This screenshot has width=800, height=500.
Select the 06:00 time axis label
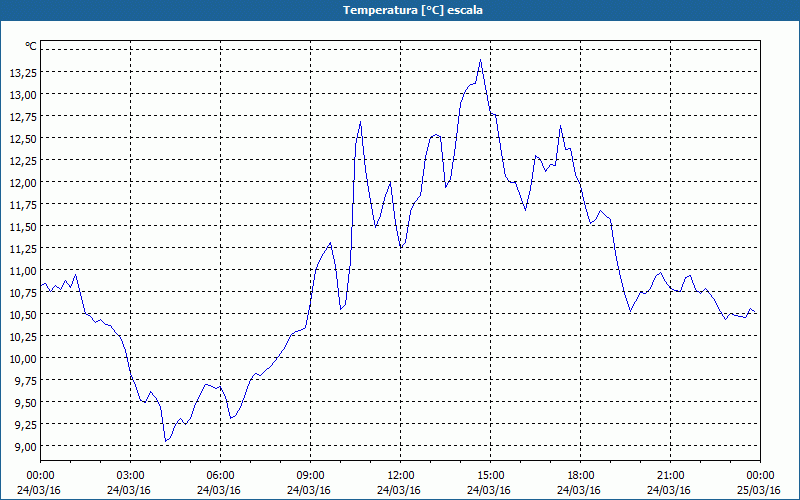click(x=221, y=476)
